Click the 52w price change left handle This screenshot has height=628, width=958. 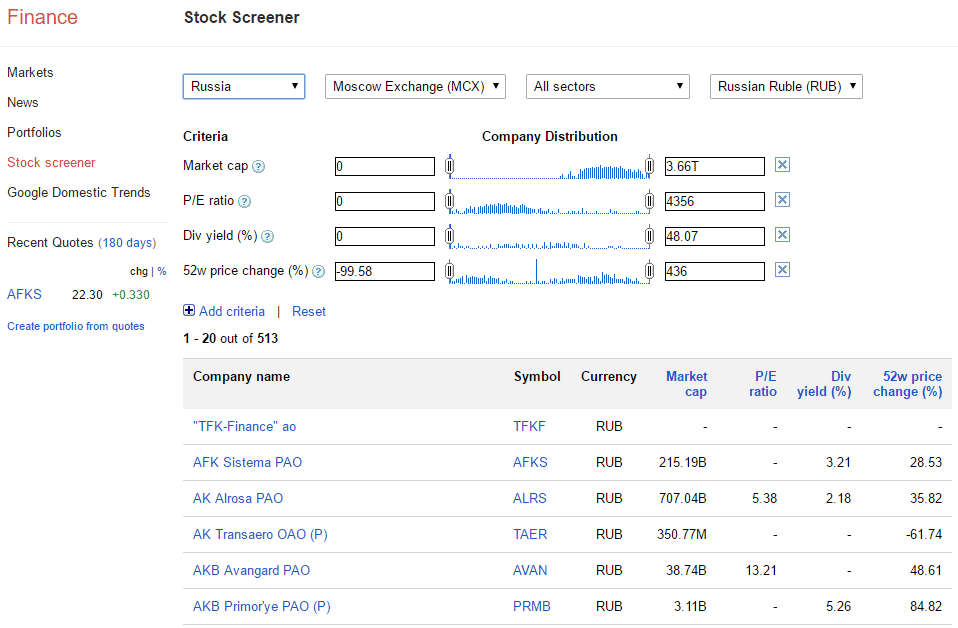450,271
